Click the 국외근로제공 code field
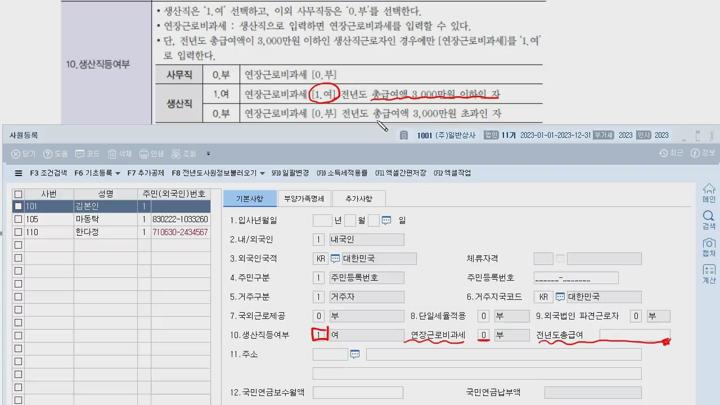This screenshot has width=720, height=405. (x=318, y=316)
